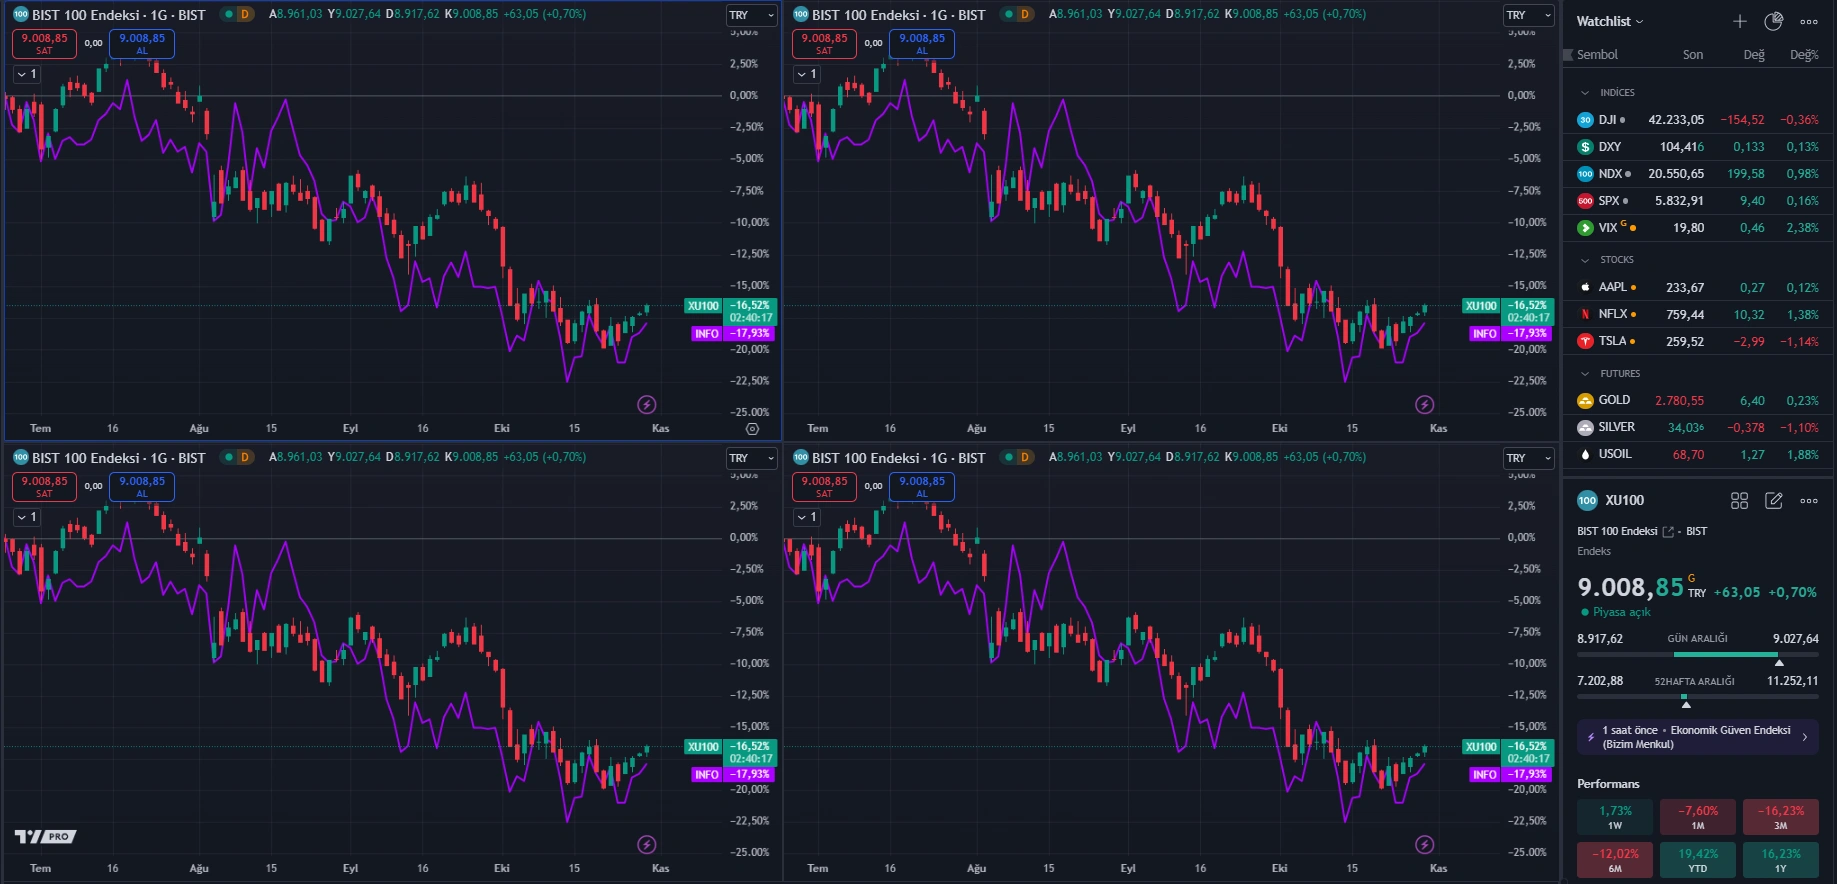Open the TRY currency dropdown in top-left chart

(x=751, y=15)
